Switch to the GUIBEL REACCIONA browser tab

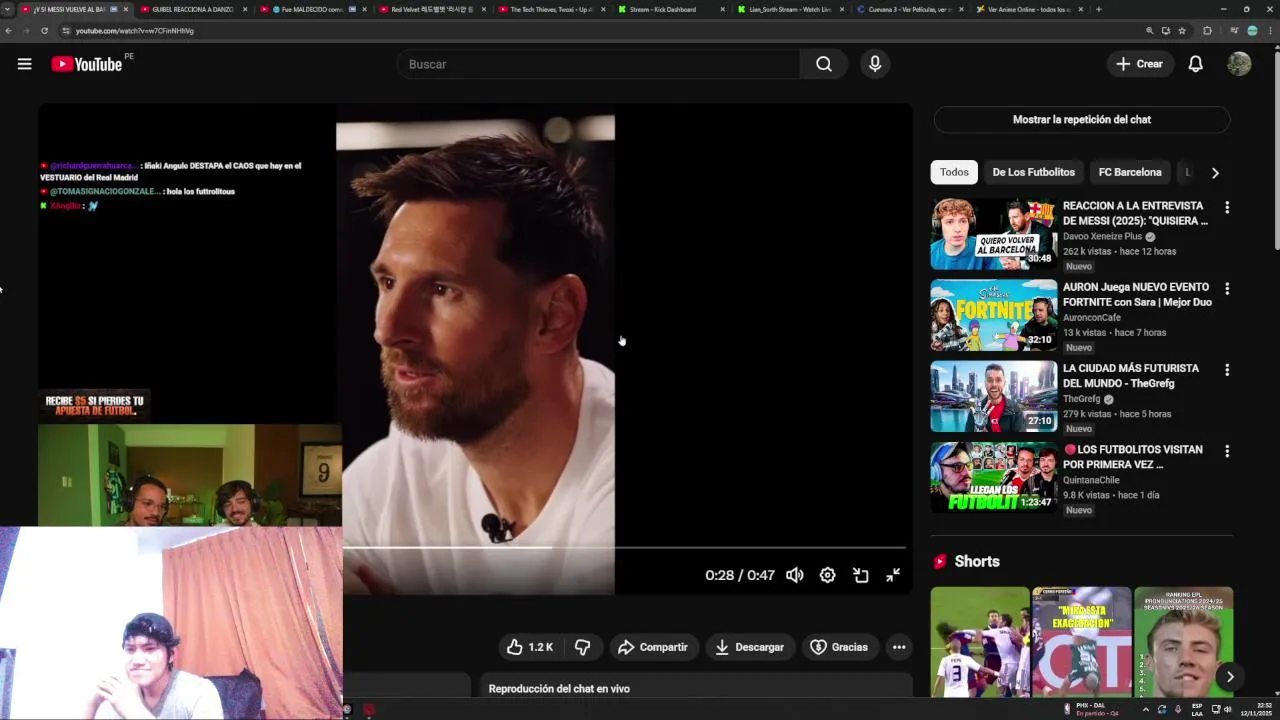[193, 9]
